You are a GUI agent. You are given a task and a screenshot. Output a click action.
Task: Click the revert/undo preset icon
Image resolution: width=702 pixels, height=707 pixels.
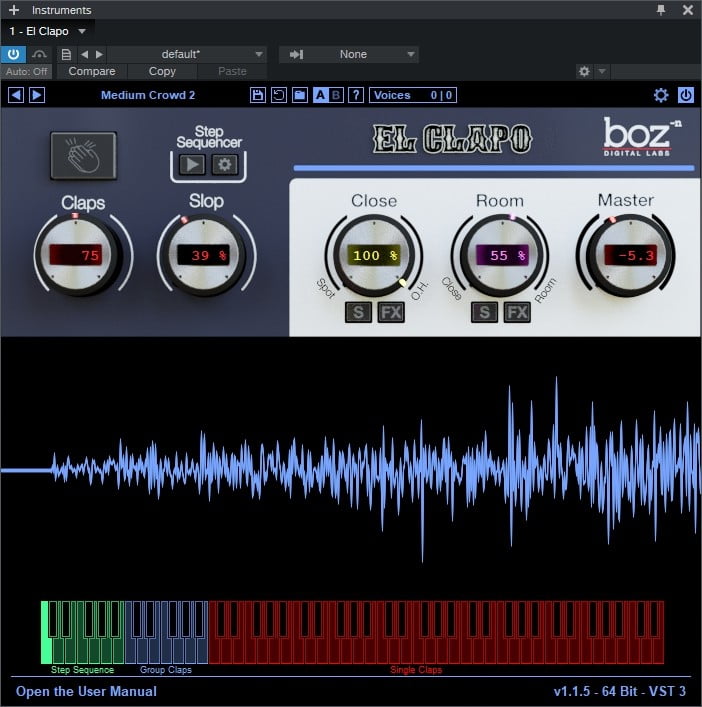click(x=279, y=95)
